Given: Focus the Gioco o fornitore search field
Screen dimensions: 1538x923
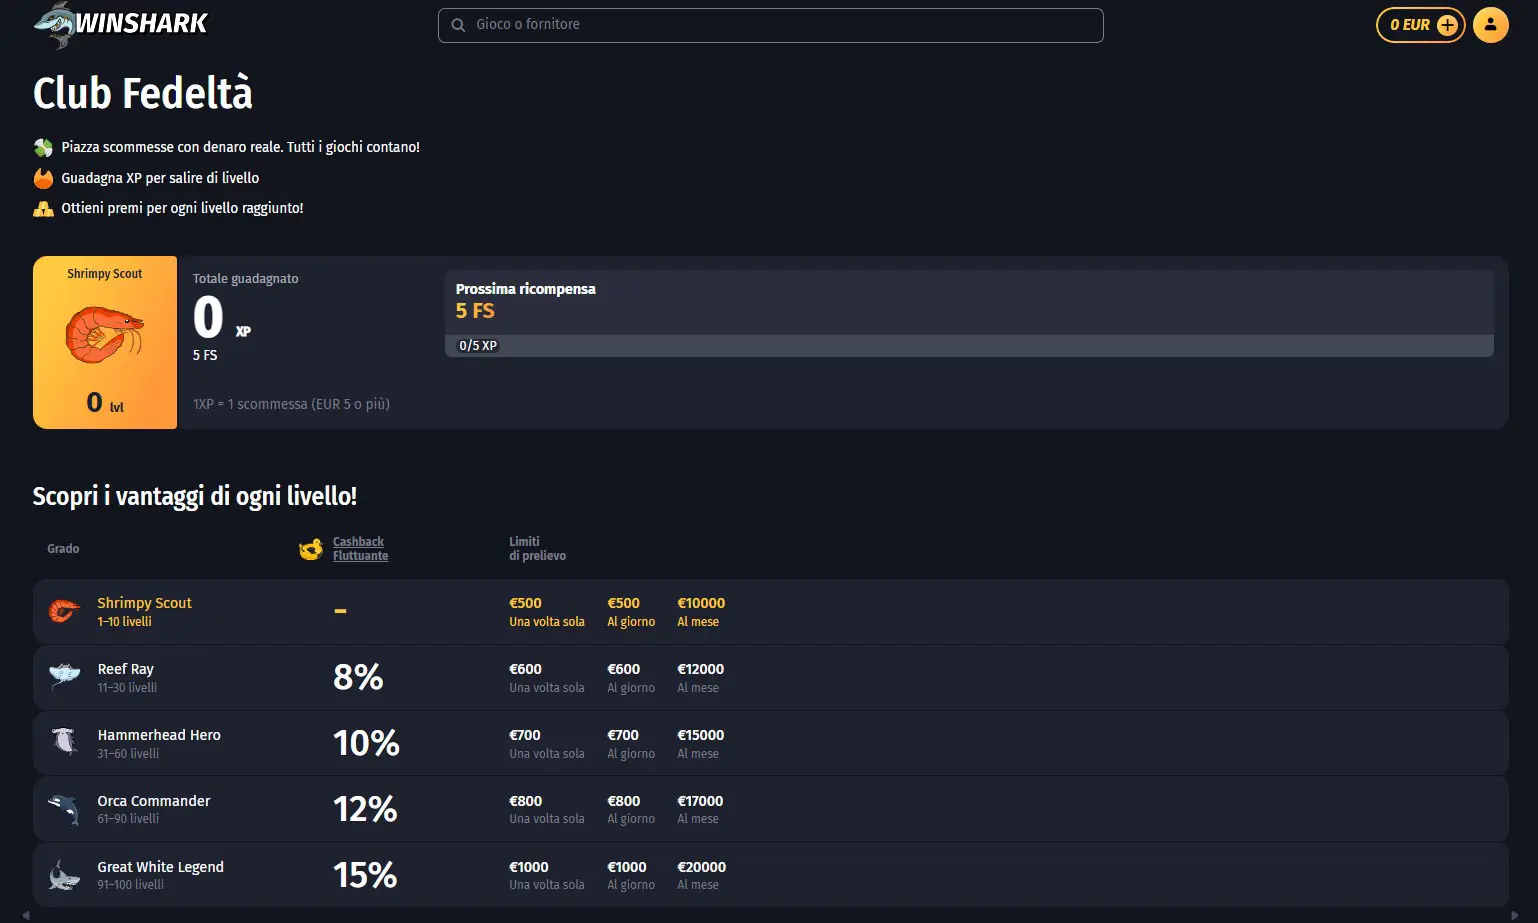Looking at the screenshot, I should pyautogui.click(x=770, y=25).
